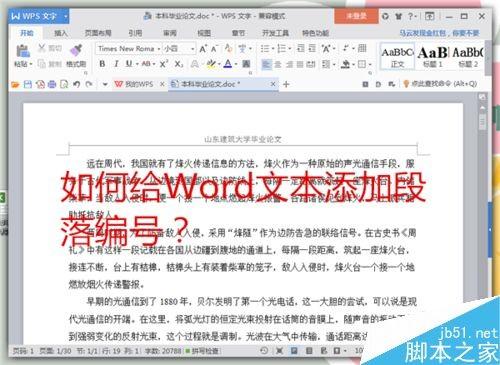The width and height of the screenshot is (500, 365).
Task: Expand line spacing dropdown
Action: pos(334,64)
